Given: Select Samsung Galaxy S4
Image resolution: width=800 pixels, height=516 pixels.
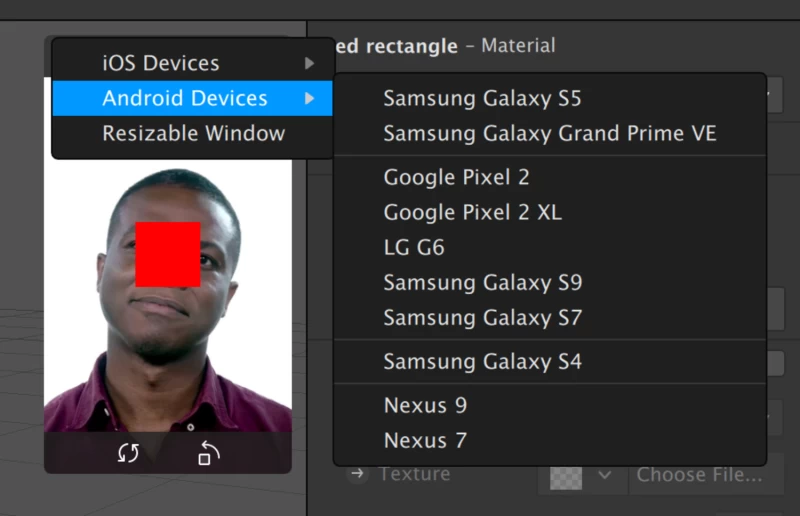Looking at the screenshot, I should point(482,361).
